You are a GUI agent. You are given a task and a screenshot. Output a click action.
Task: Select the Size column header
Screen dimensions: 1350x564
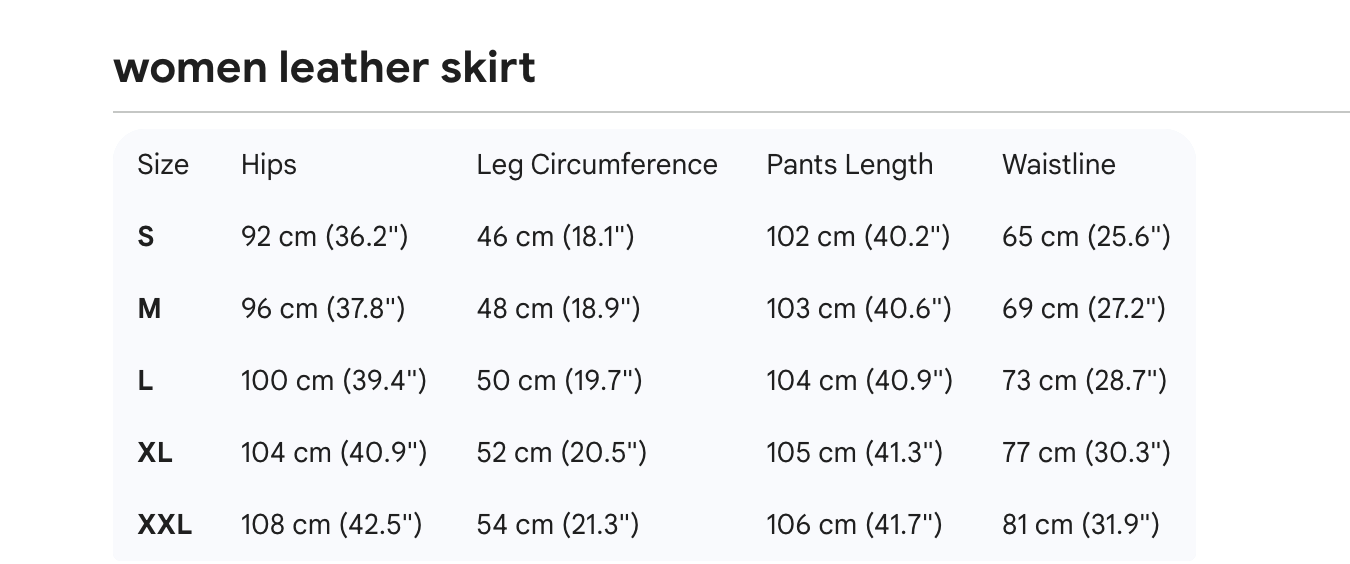coord(163,164)
